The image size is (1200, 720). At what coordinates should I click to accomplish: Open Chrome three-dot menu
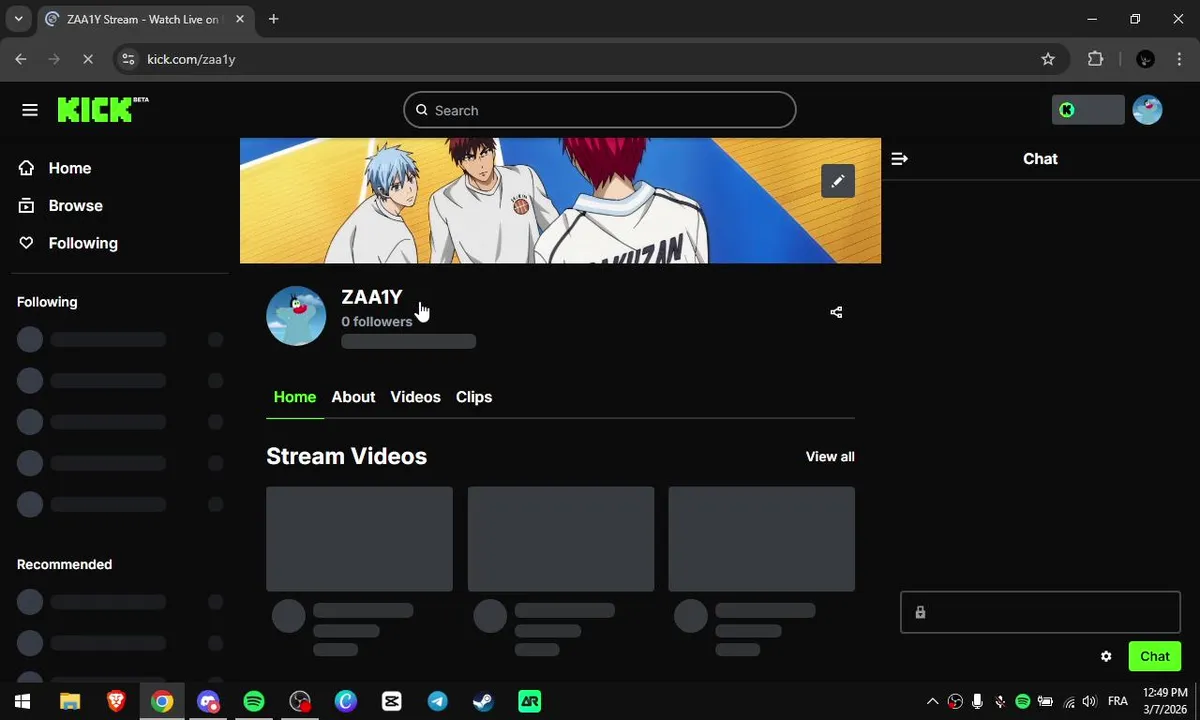pyautogui.click(x=1180, y=59)
